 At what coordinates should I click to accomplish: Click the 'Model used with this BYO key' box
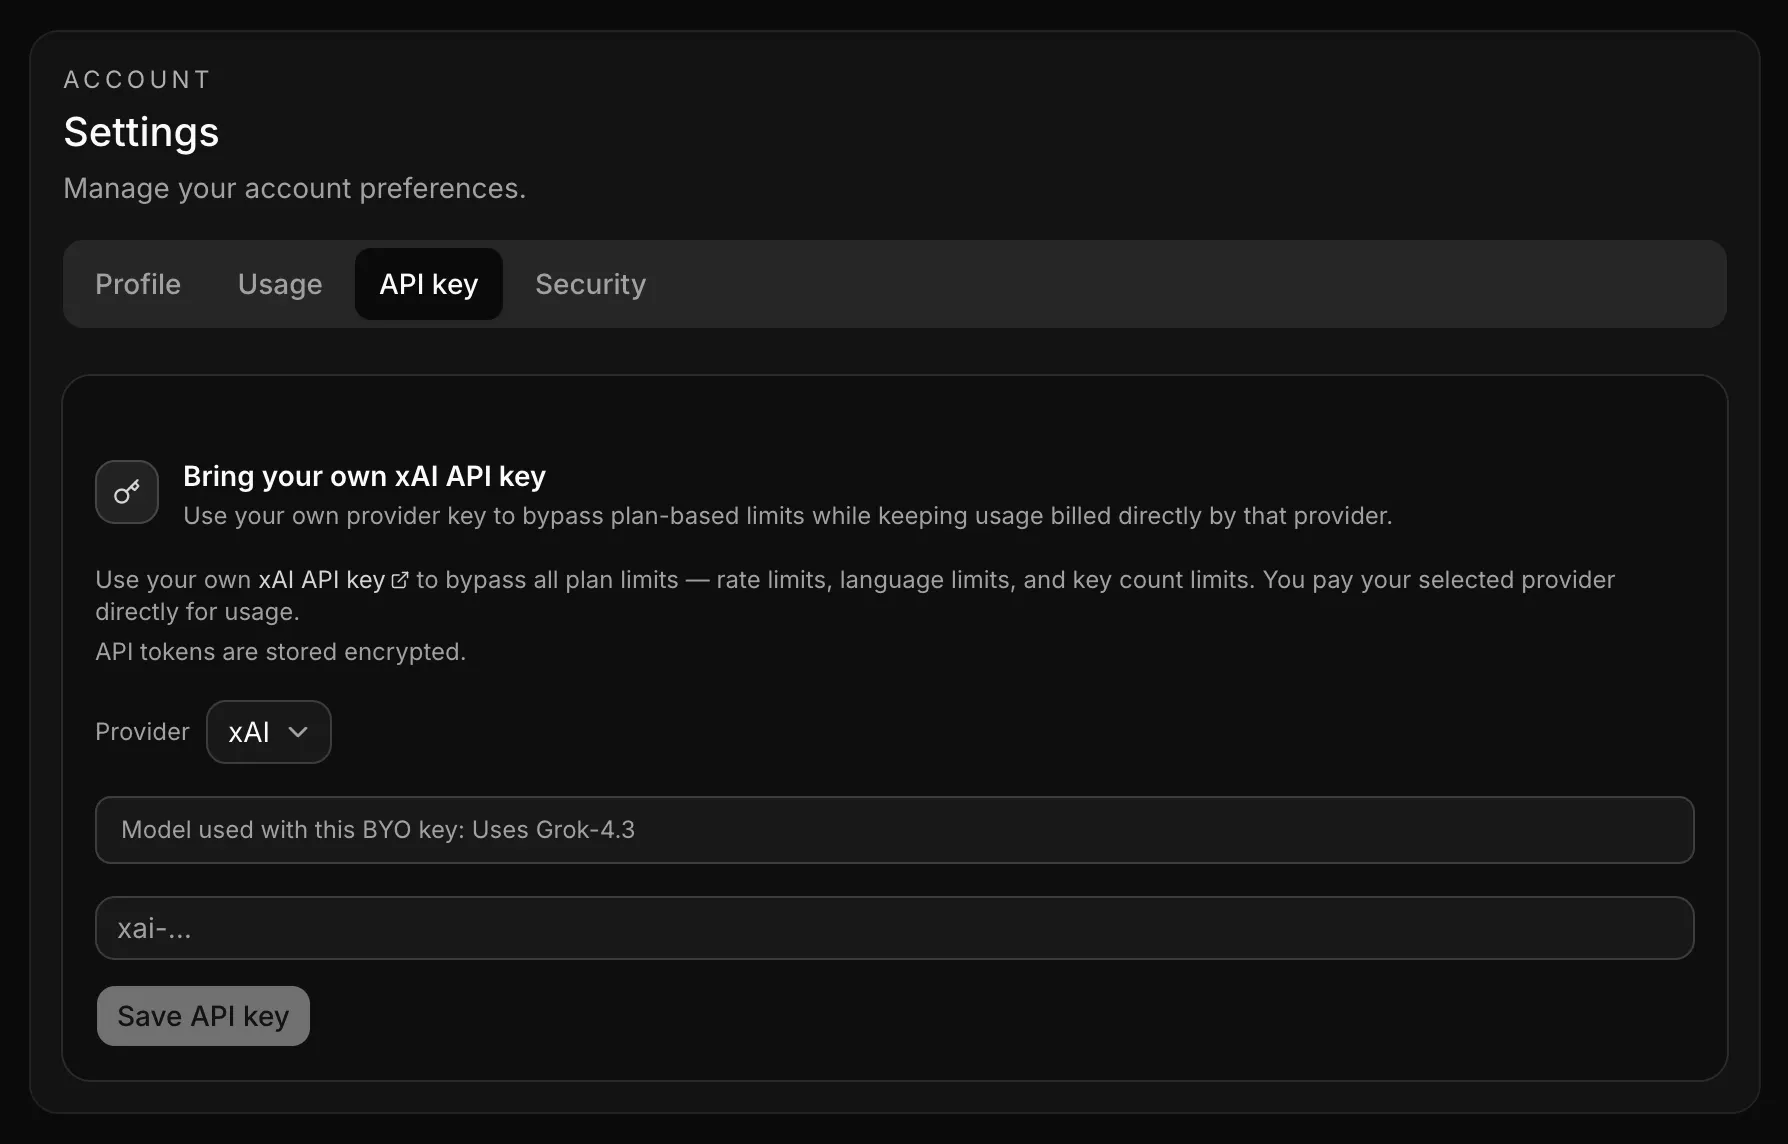[895, 830]
